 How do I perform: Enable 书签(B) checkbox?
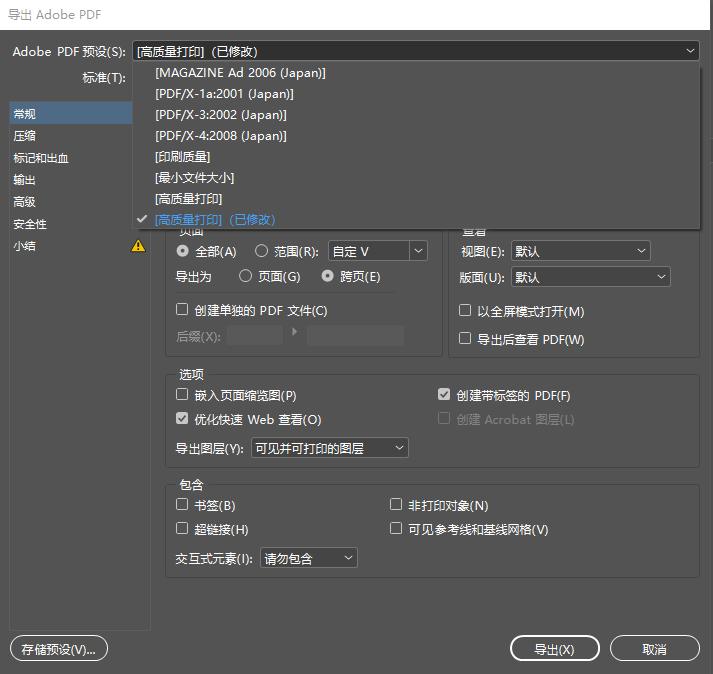pos(182,504)
